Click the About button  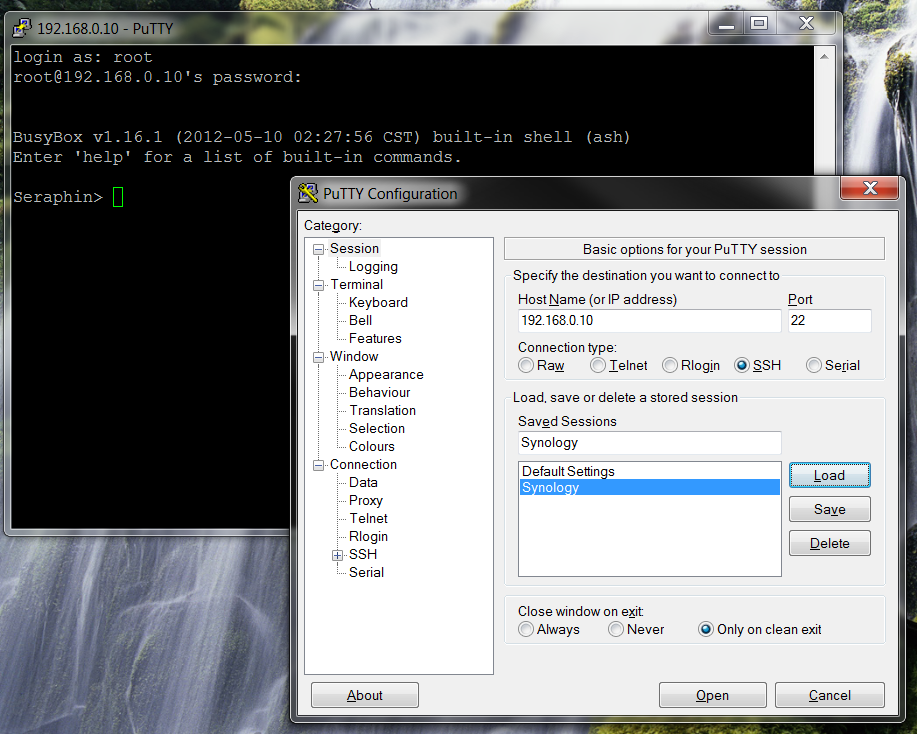point(364,695)
